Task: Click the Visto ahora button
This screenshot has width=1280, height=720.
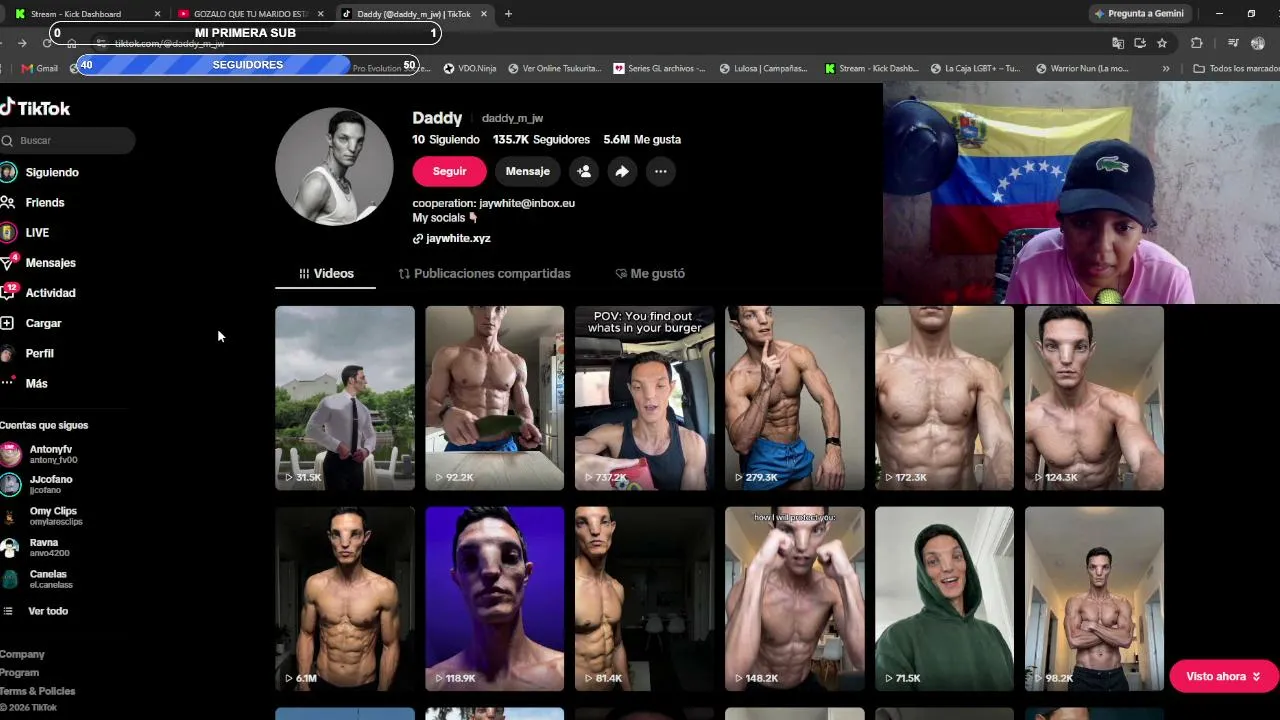Action: (1224, 676)
